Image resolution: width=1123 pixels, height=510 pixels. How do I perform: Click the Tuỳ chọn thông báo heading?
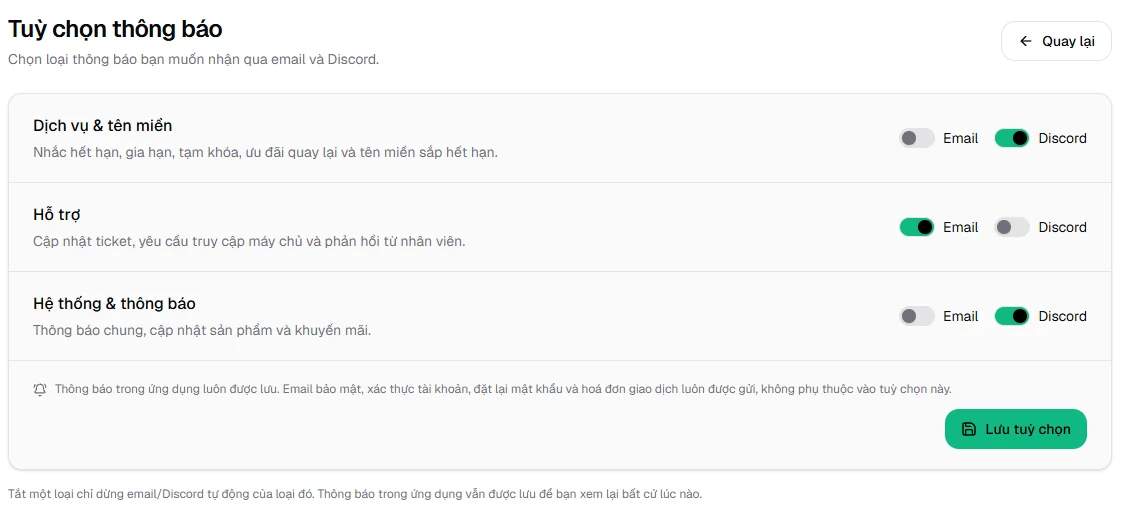click(115, 29)
